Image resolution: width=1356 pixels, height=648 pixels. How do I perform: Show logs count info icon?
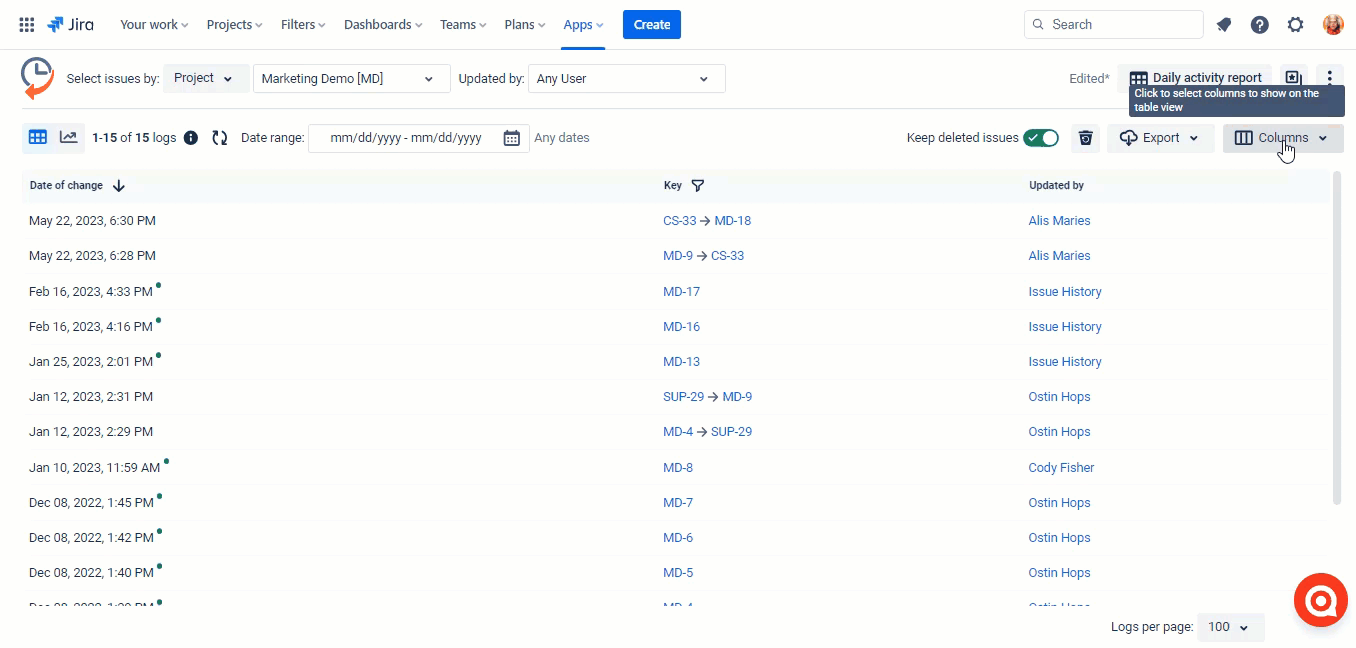[191, 138]
